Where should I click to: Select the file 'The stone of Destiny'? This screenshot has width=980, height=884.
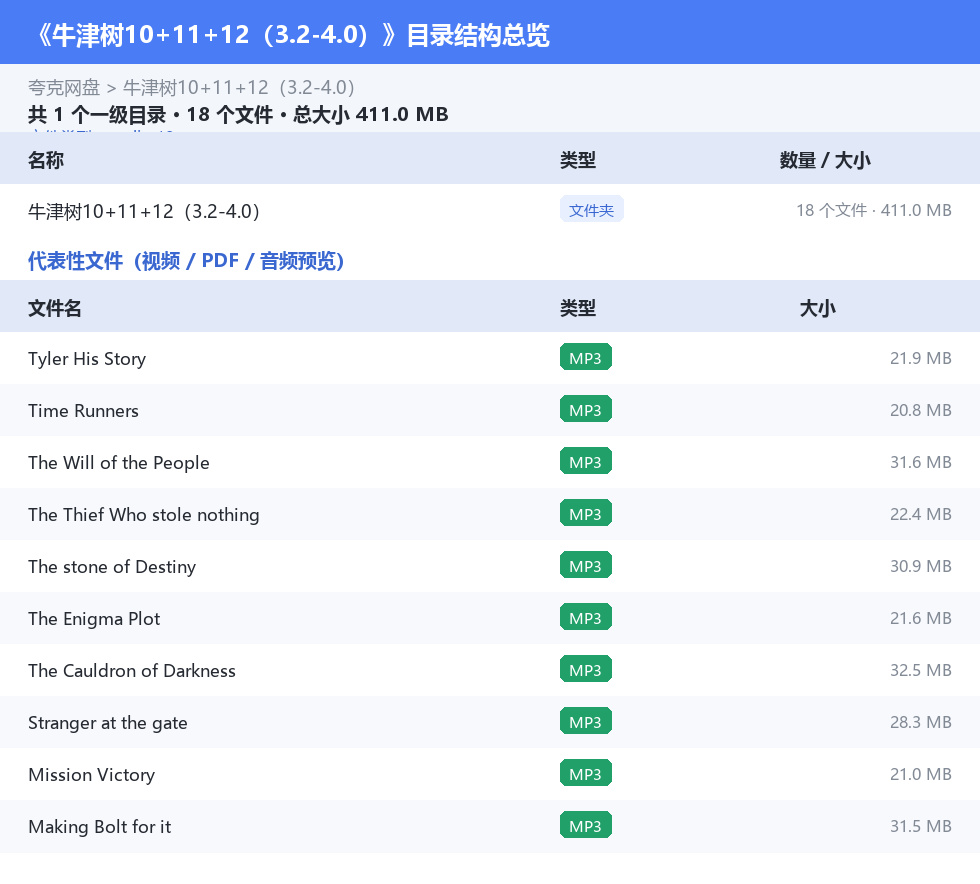coord(112,566)
